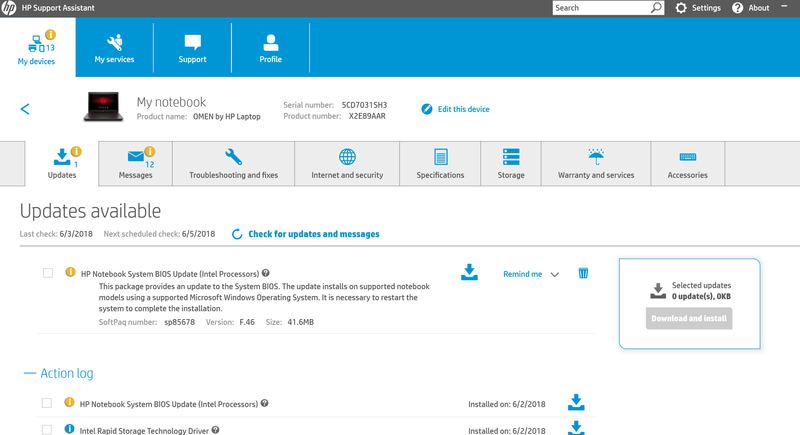Download the pending BIOS update via arrow icon
800x435 pixels.
[x=469, y=273]
